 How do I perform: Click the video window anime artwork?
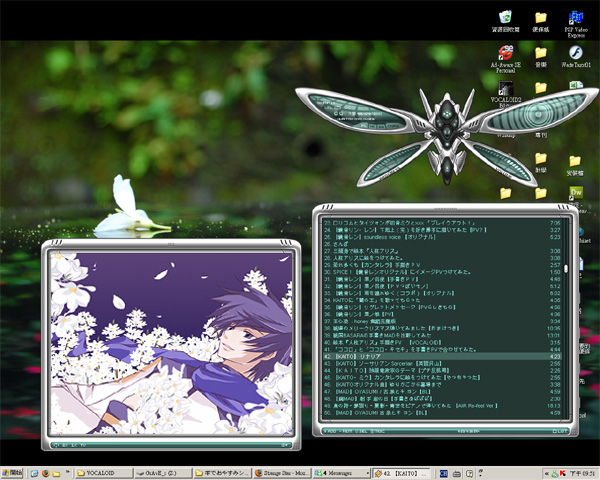point(171,343)
